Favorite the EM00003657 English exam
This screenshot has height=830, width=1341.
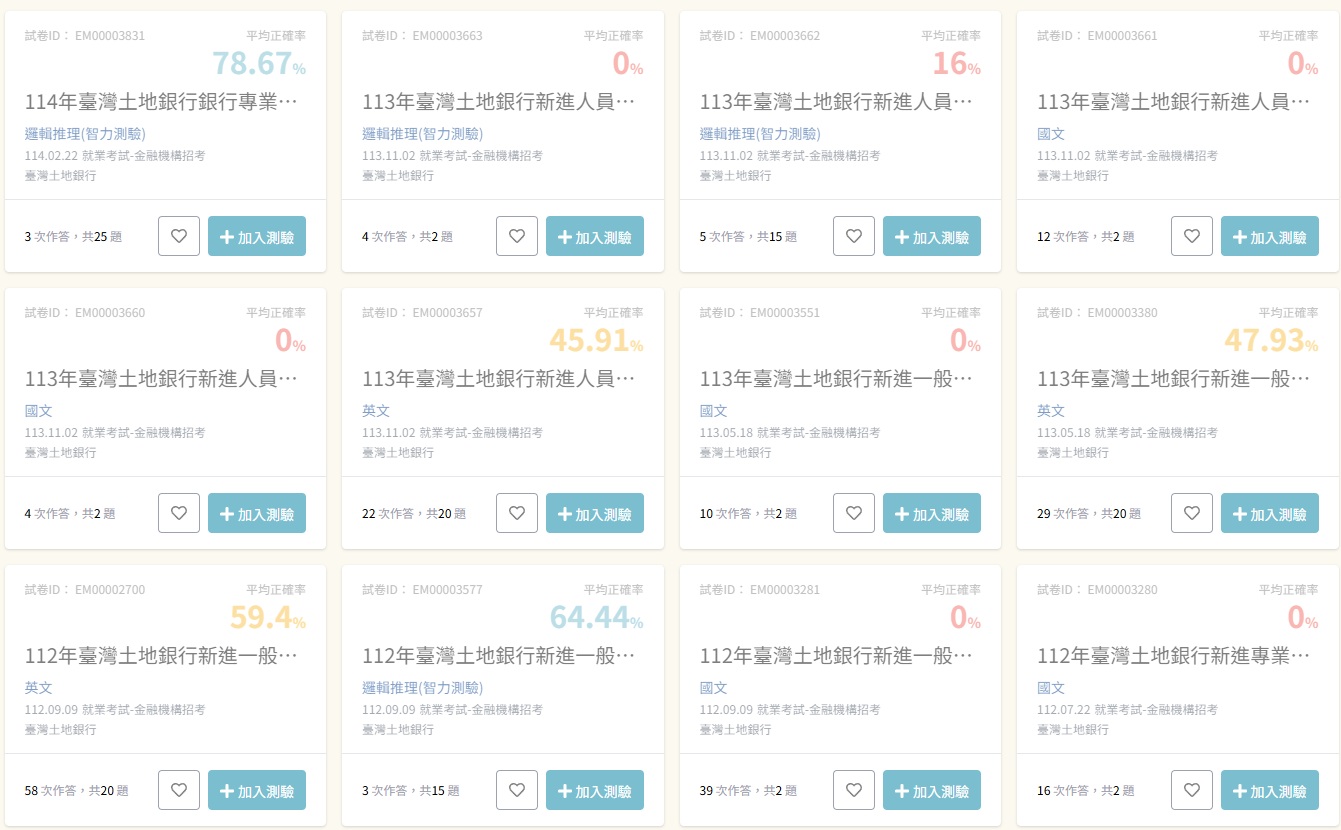point(517,513)
